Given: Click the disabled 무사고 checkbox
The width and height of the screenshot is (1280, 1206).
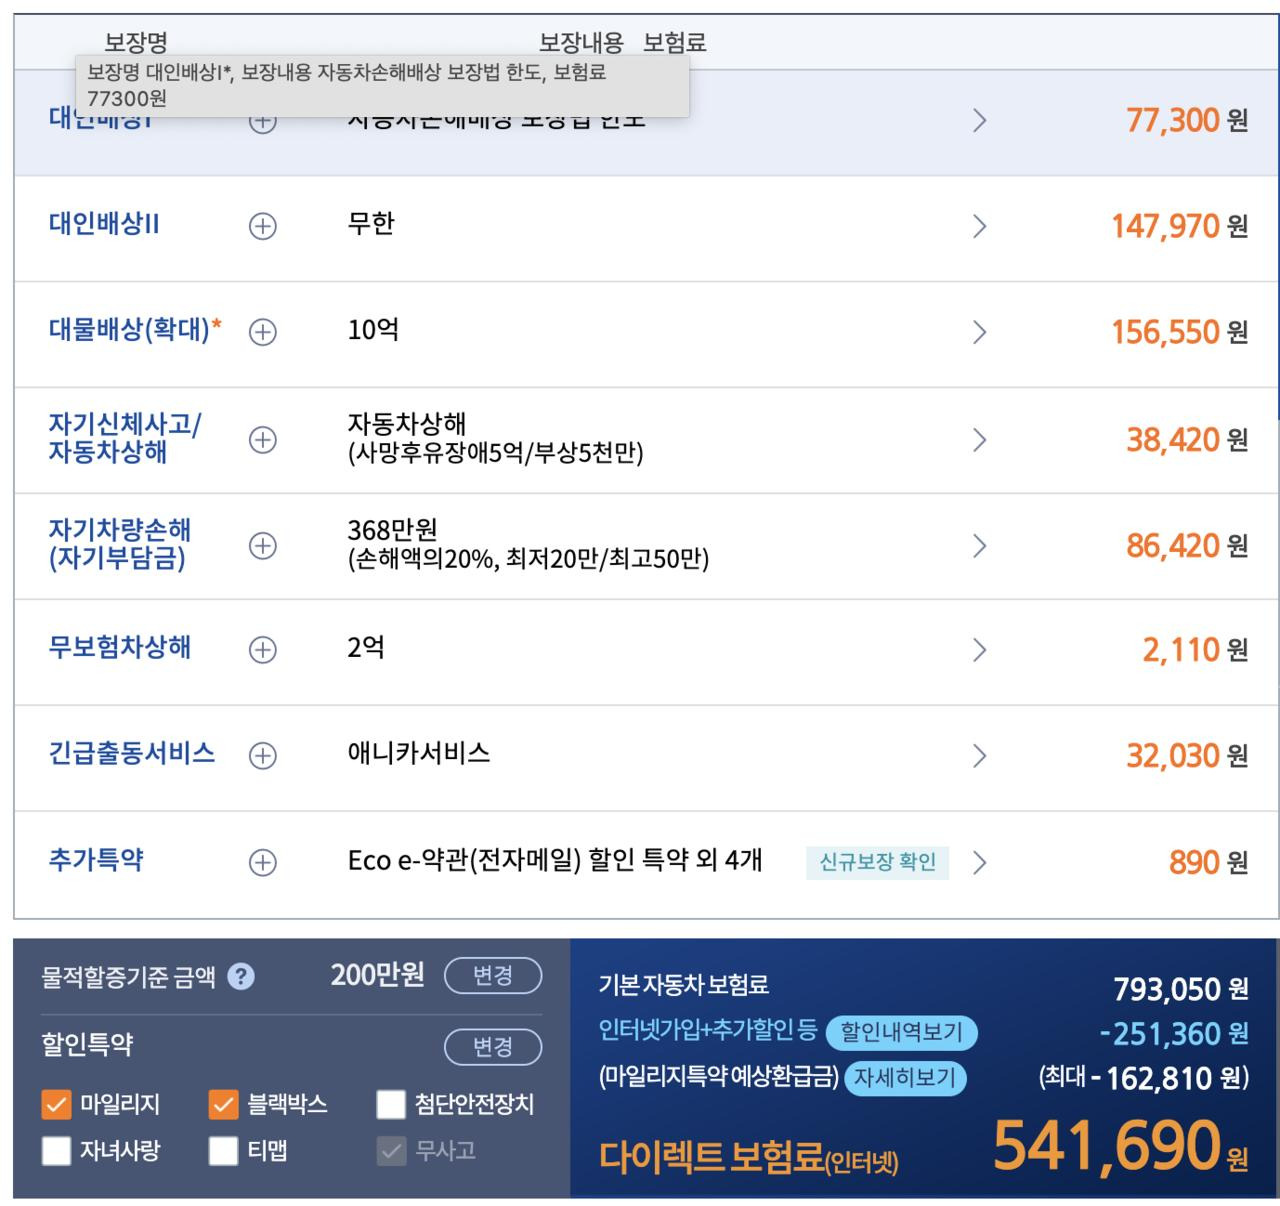Looking at the screenshot, I should click(x=391, y=1151).
